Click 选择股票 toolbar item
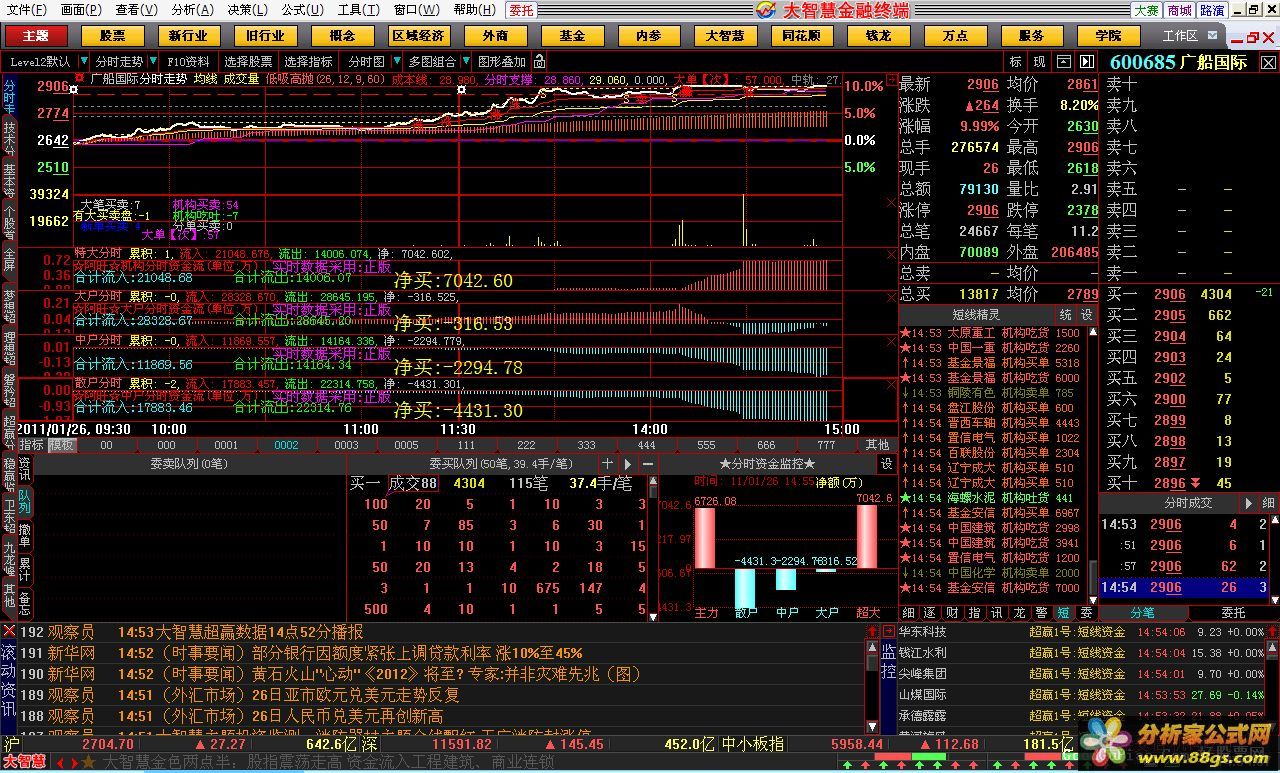 248,62
